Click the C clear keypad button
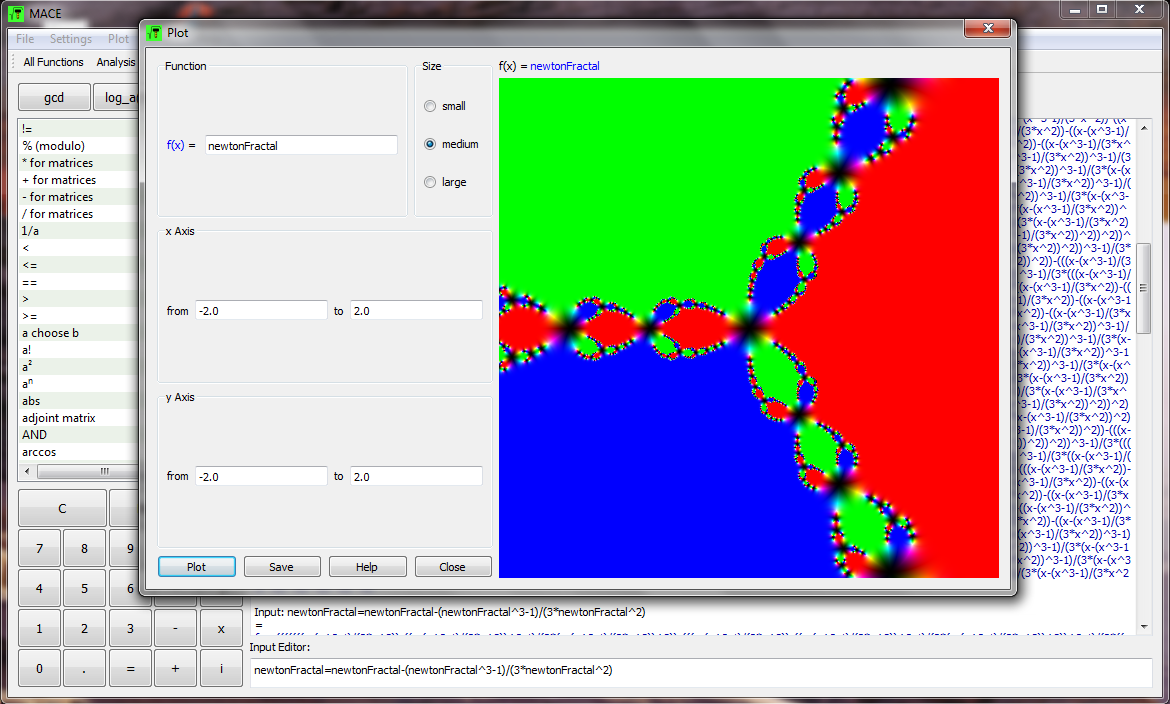 tap(62, 508)
